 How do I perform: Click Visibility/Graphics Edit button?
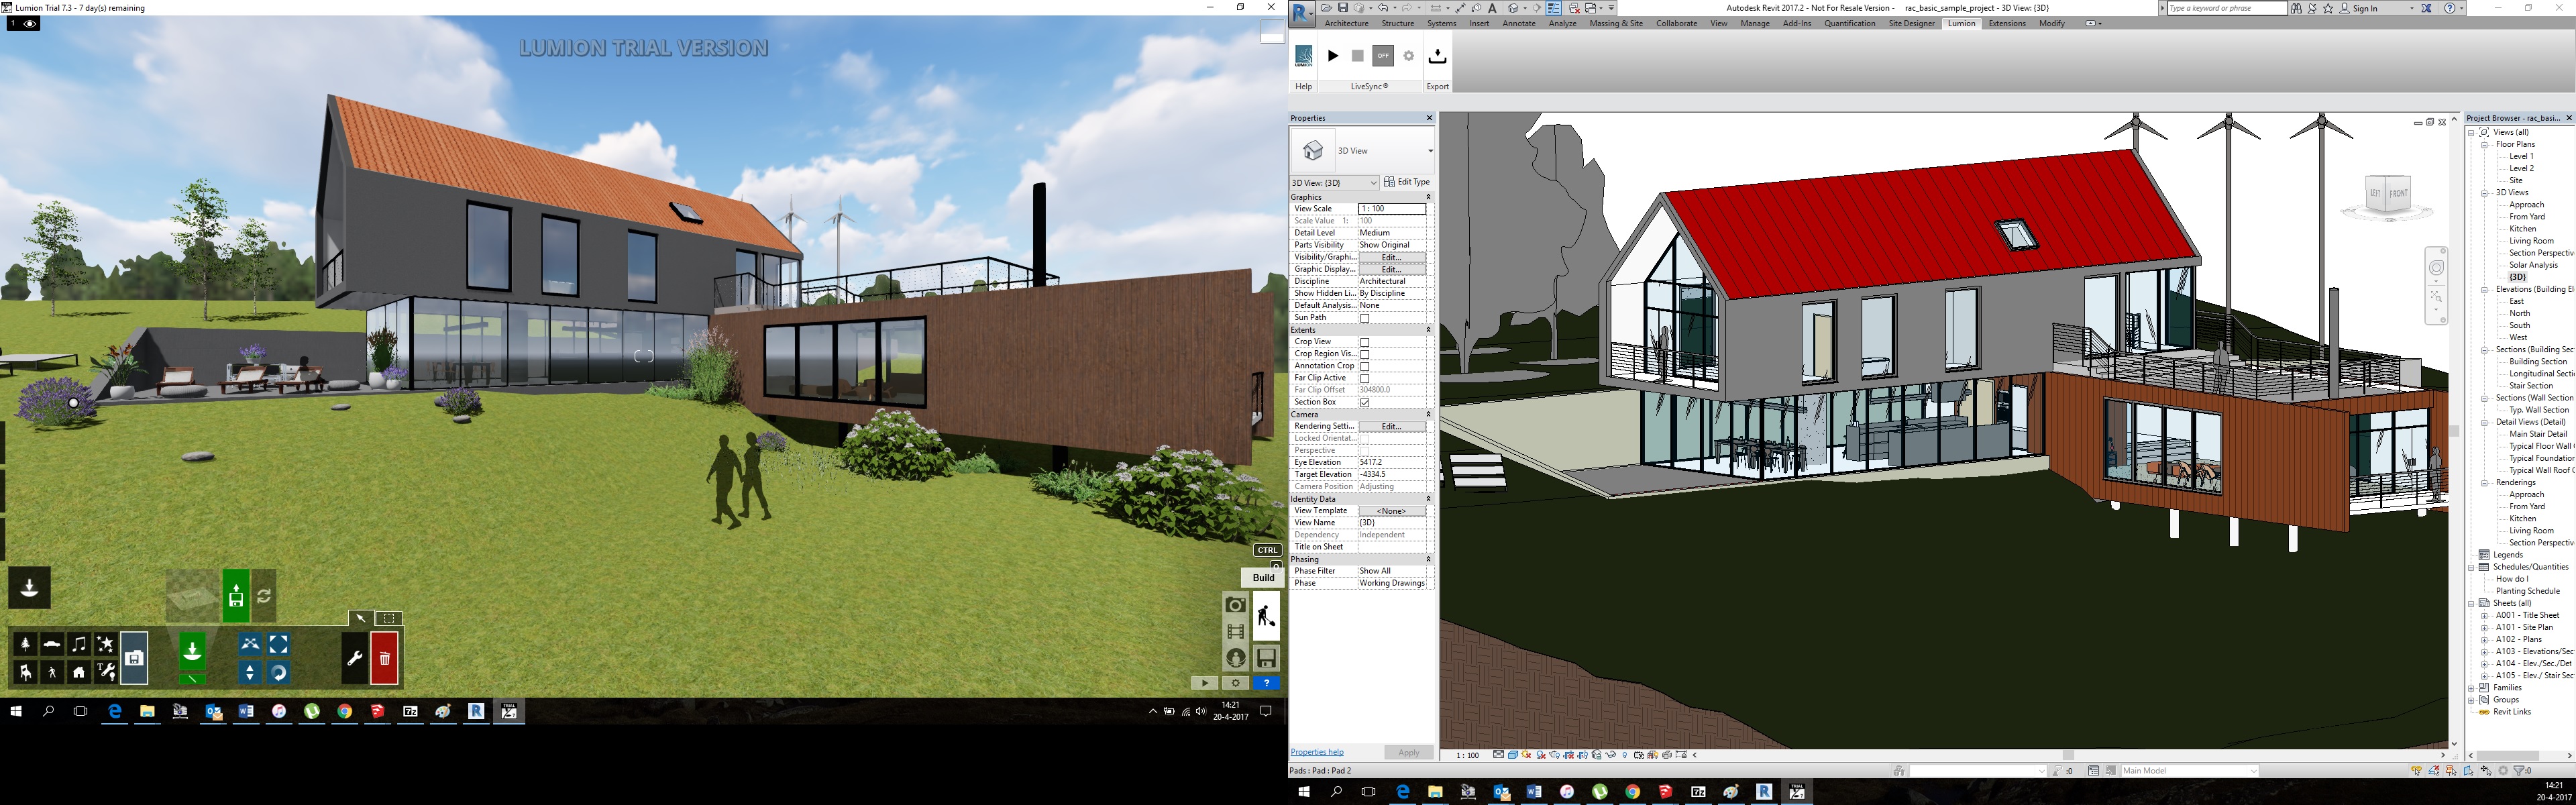(x=1391, y=257)
